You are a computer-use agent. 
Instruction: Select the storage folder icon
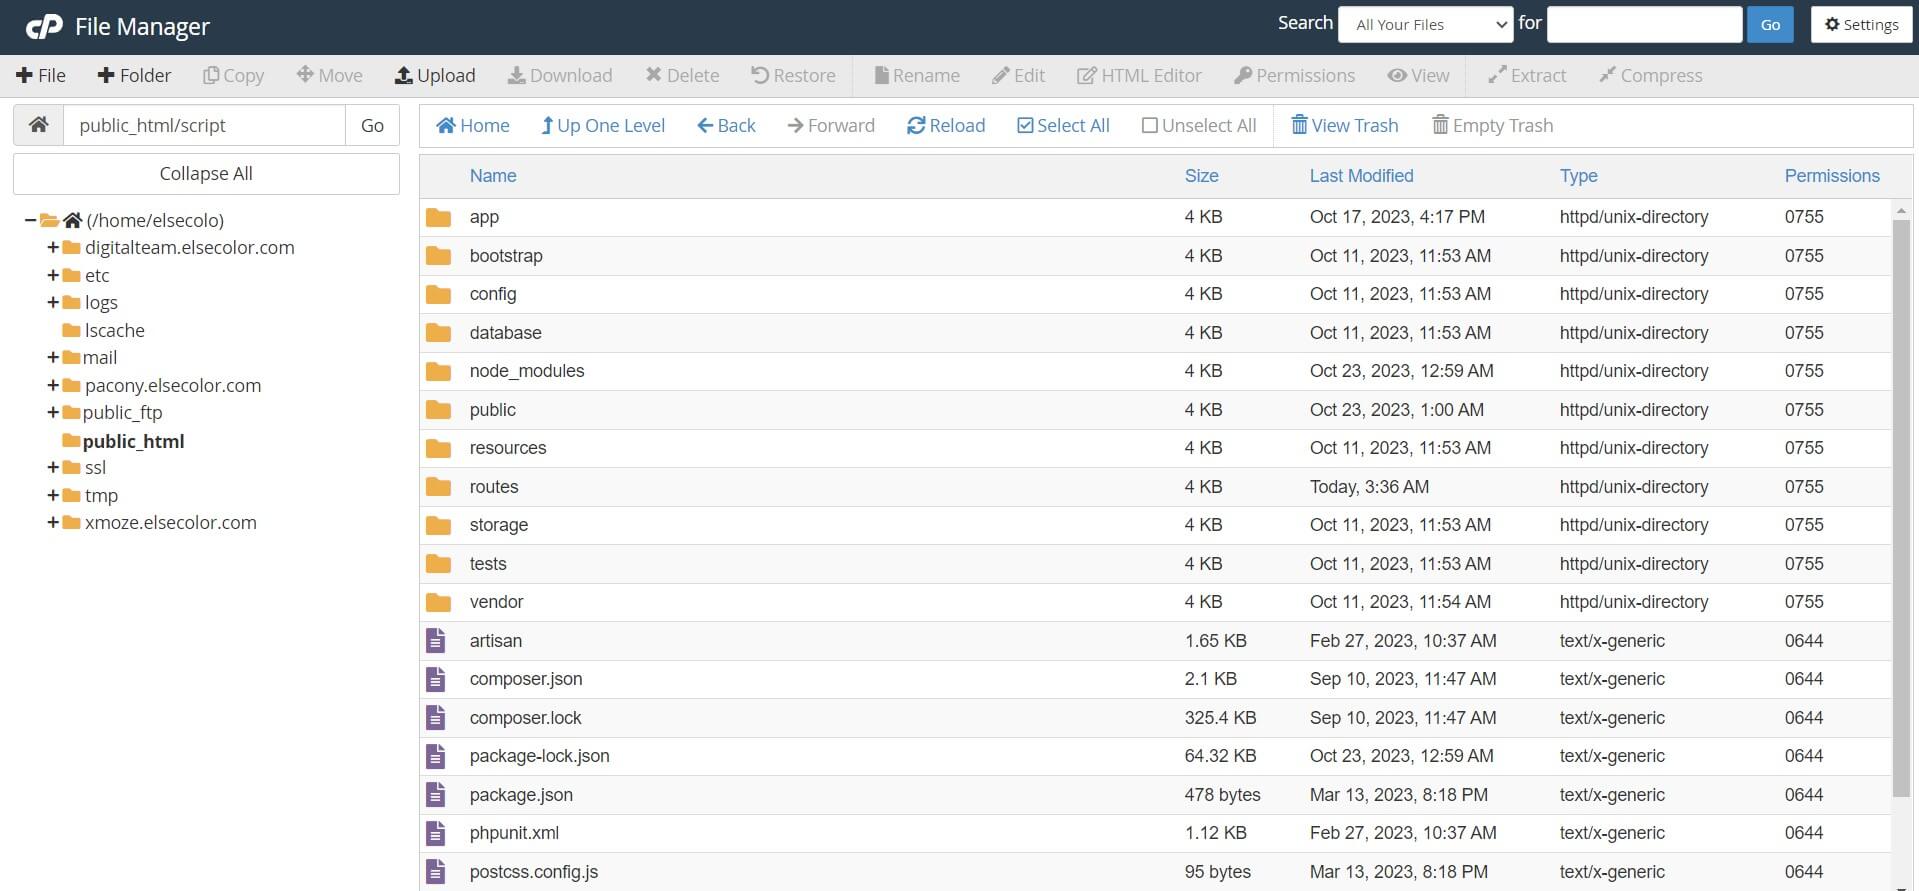438,525
